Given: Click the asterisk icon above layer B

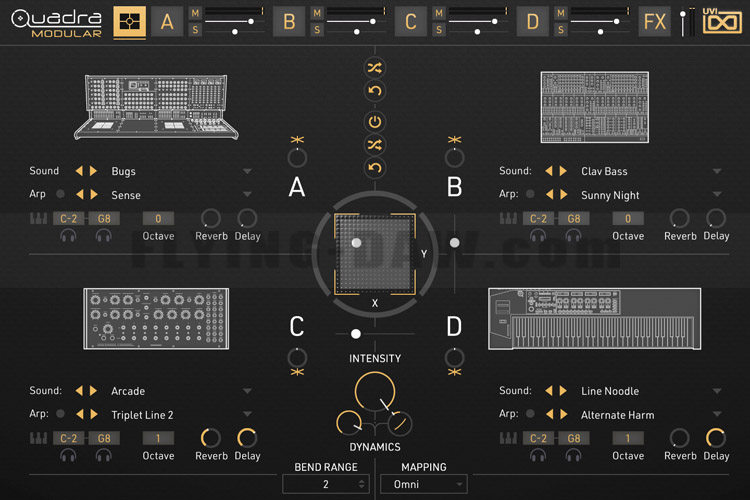Looking at the screenshot, I should 454,140.
